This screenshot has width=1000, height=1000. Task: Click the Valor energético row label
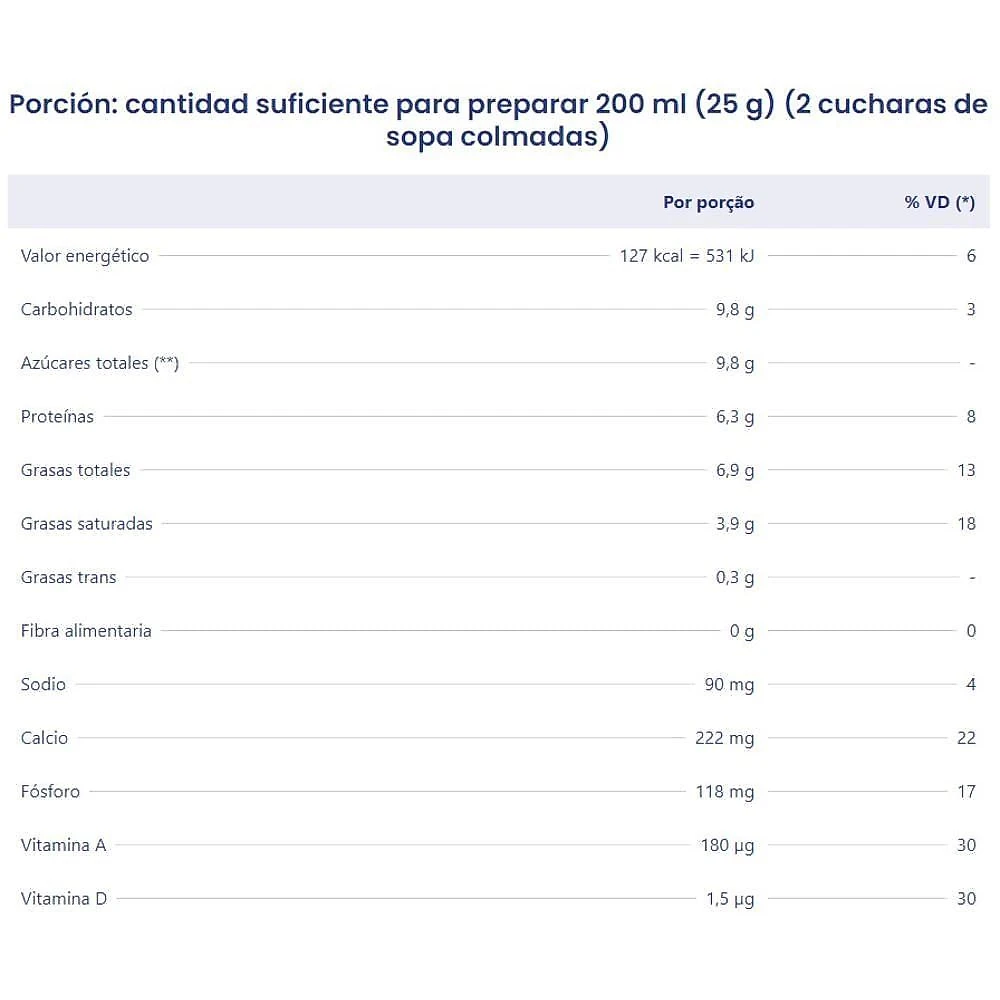85,256
